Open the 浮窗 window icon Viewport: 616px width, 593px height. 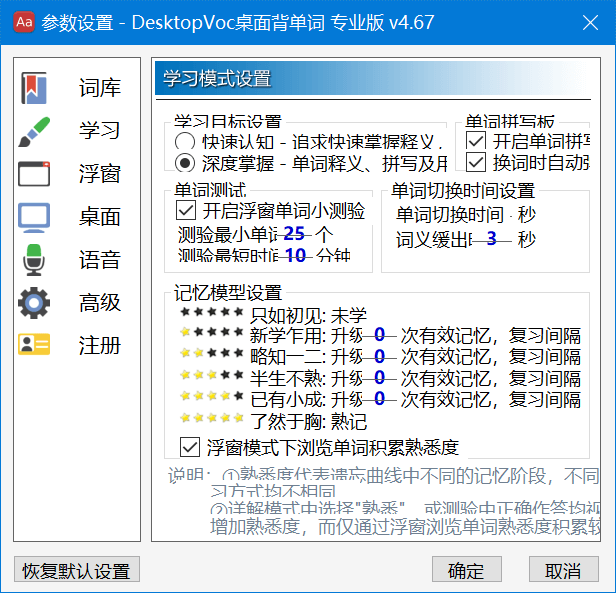point(34,174)
